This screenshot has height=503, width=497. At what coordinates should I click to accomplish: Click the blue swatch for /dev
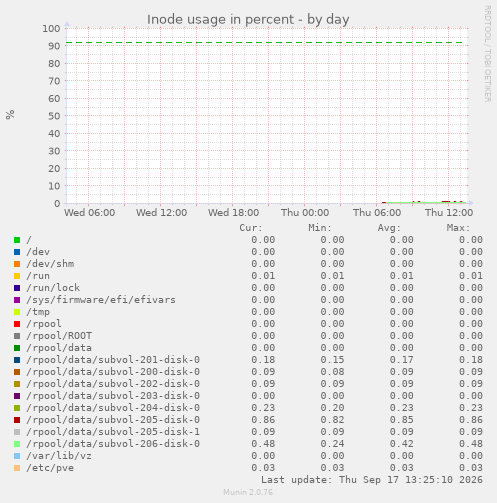17,252
